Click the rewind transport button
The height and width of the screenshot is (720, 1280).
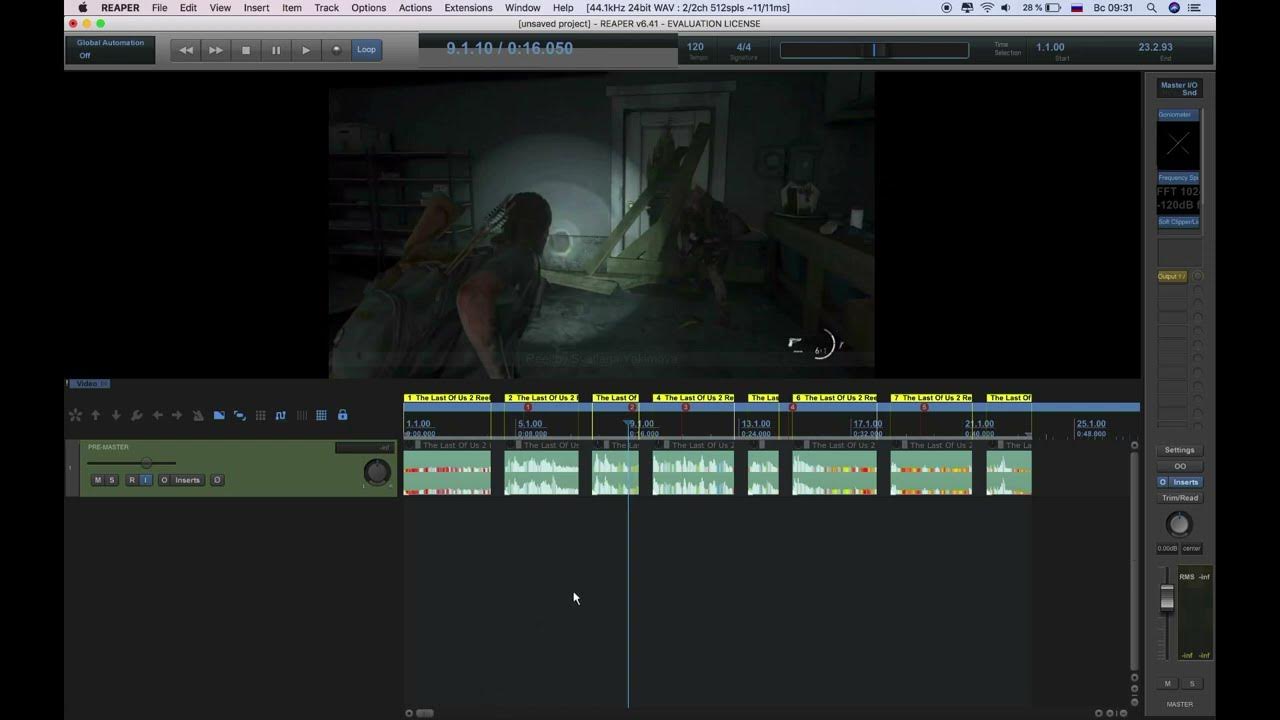(186, 50)
